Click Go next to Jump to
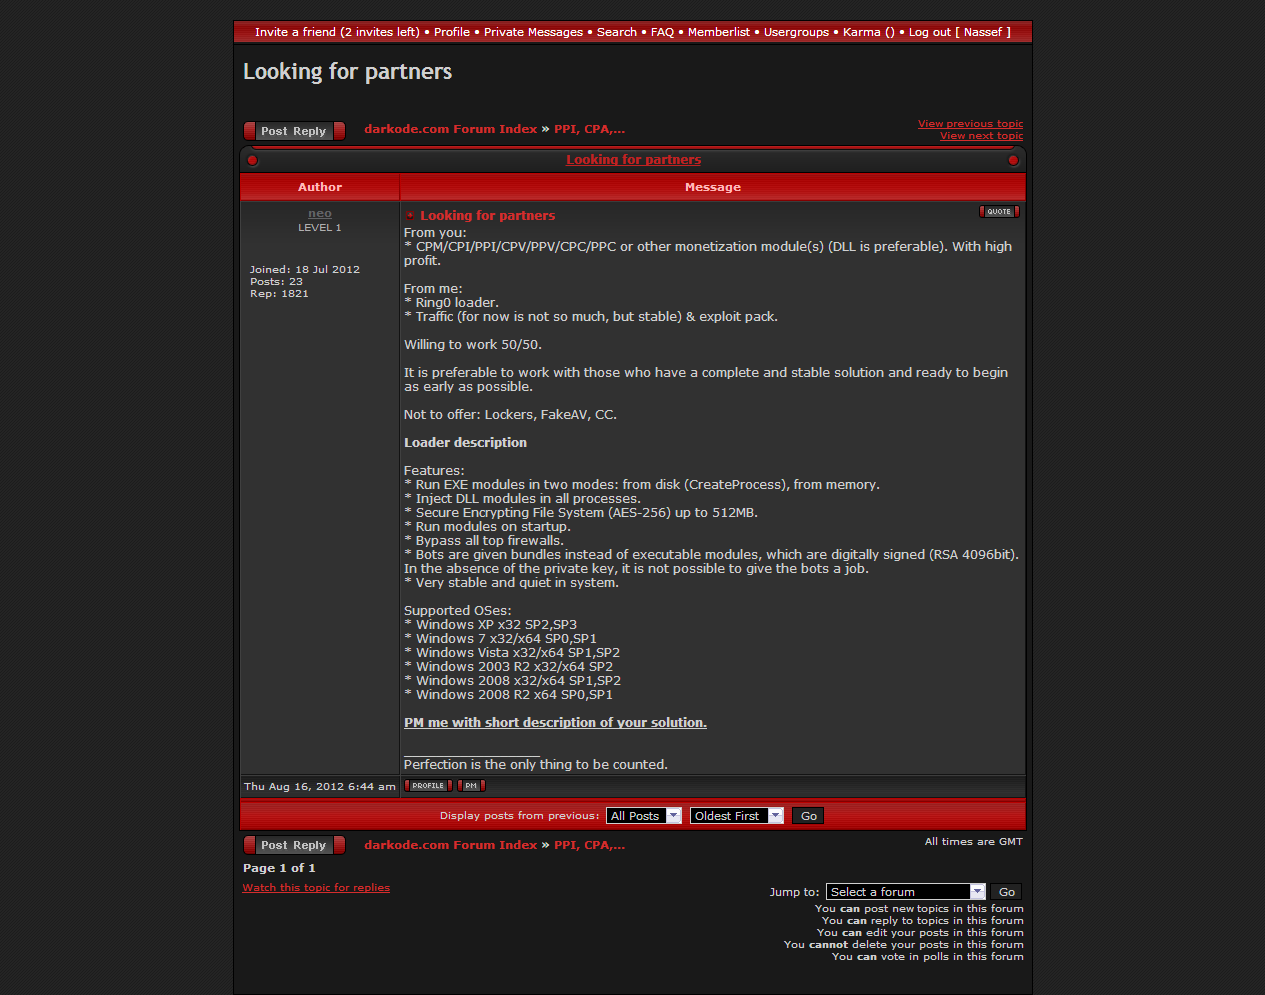The image size is (1265, 995). tap(1006, 892)
